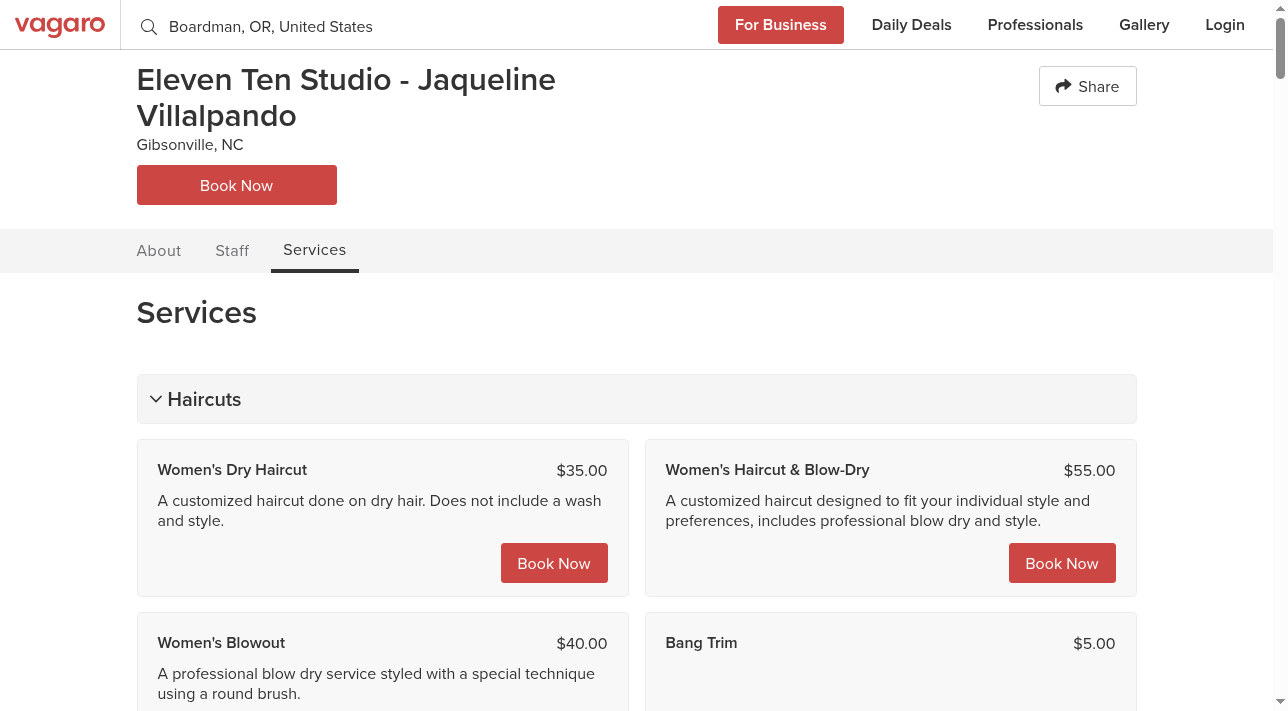Click the search magnifier icon
Image resolution: width=1288 pixels, height=711 pixels.
[149, 27]
